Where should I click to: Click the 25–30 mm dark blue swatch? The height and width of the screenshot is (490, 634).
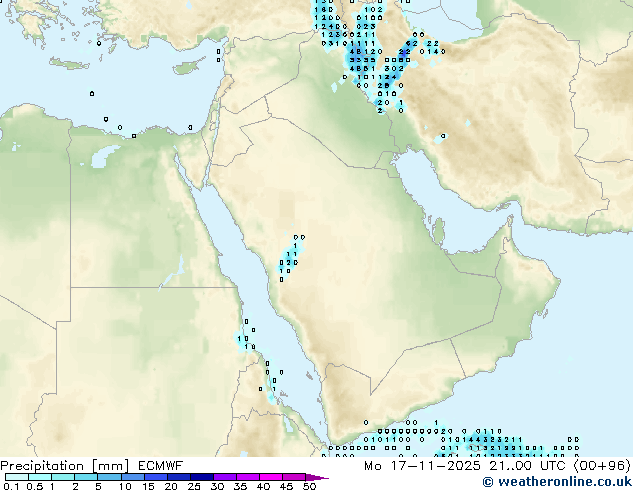coord(202,477)
